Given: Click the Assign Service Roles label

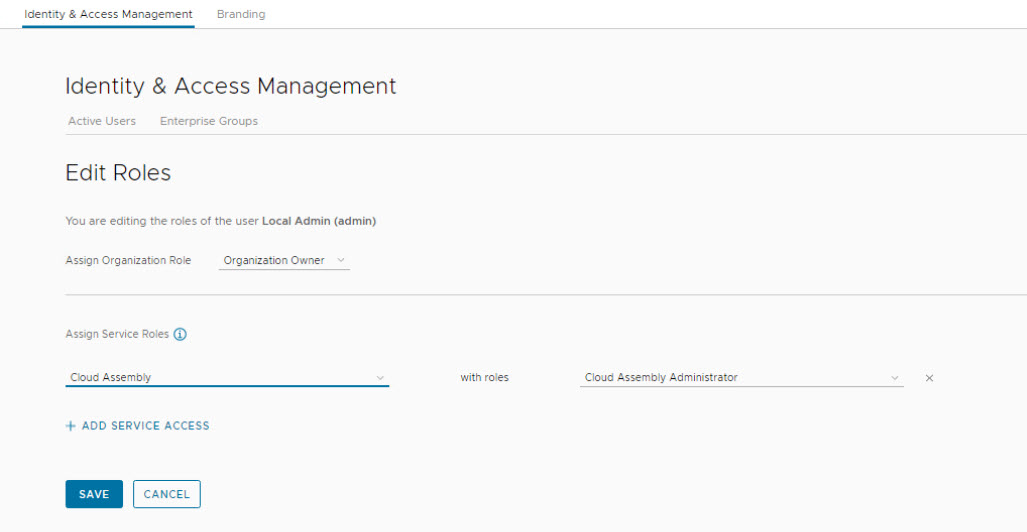Looking at the screenshot, I should (117, 334).
